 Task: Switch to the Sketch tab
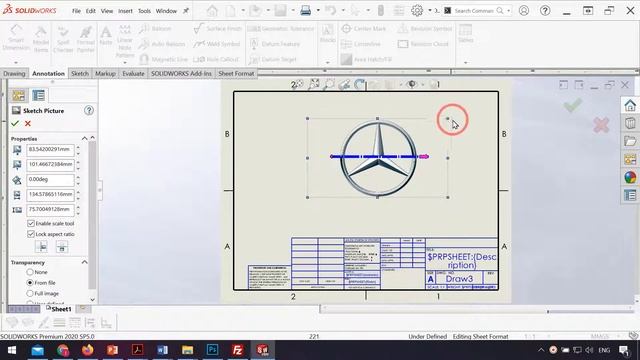[x=80, y=73]
